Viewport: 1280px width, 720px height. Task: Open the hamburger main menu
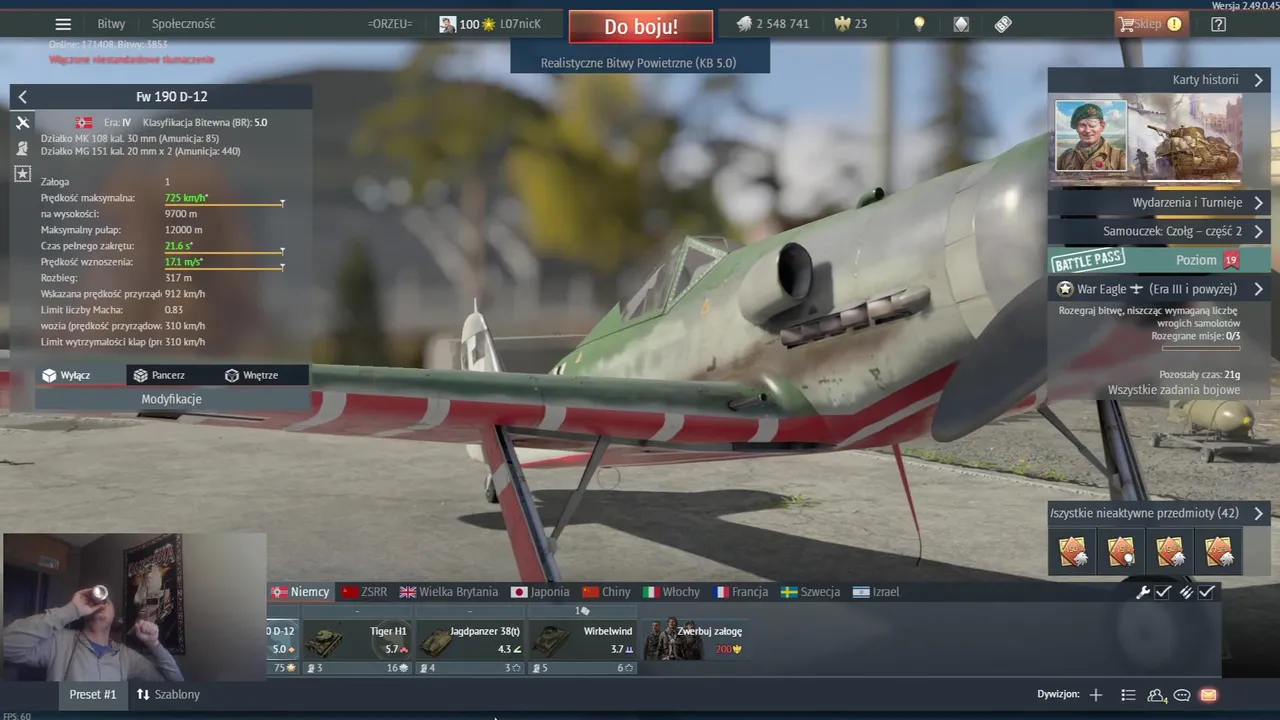point(63,24)
